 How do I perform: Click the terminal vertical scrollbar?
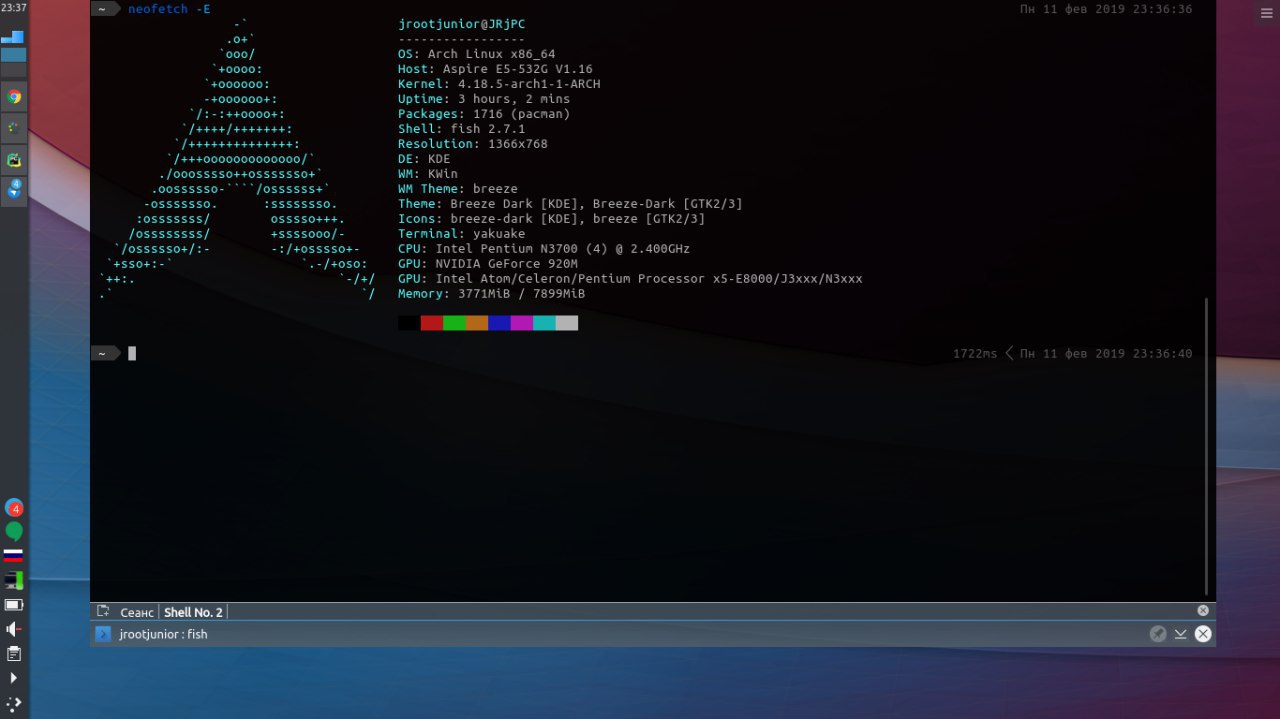1207,445
